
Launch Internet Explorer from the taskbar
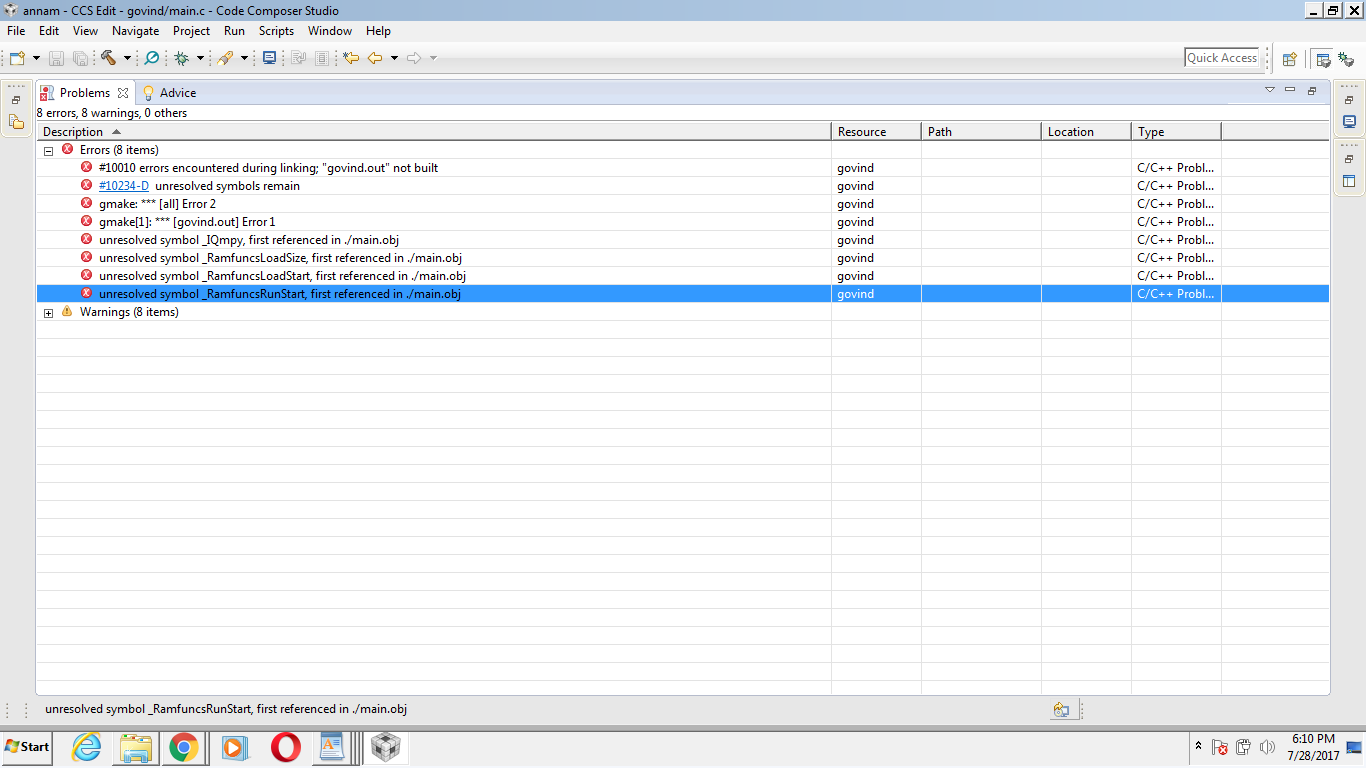coord(87,747)
